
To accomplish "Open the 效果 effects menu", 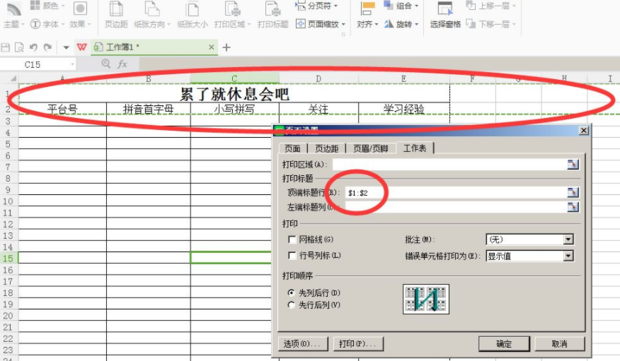I will pos(80,16).
